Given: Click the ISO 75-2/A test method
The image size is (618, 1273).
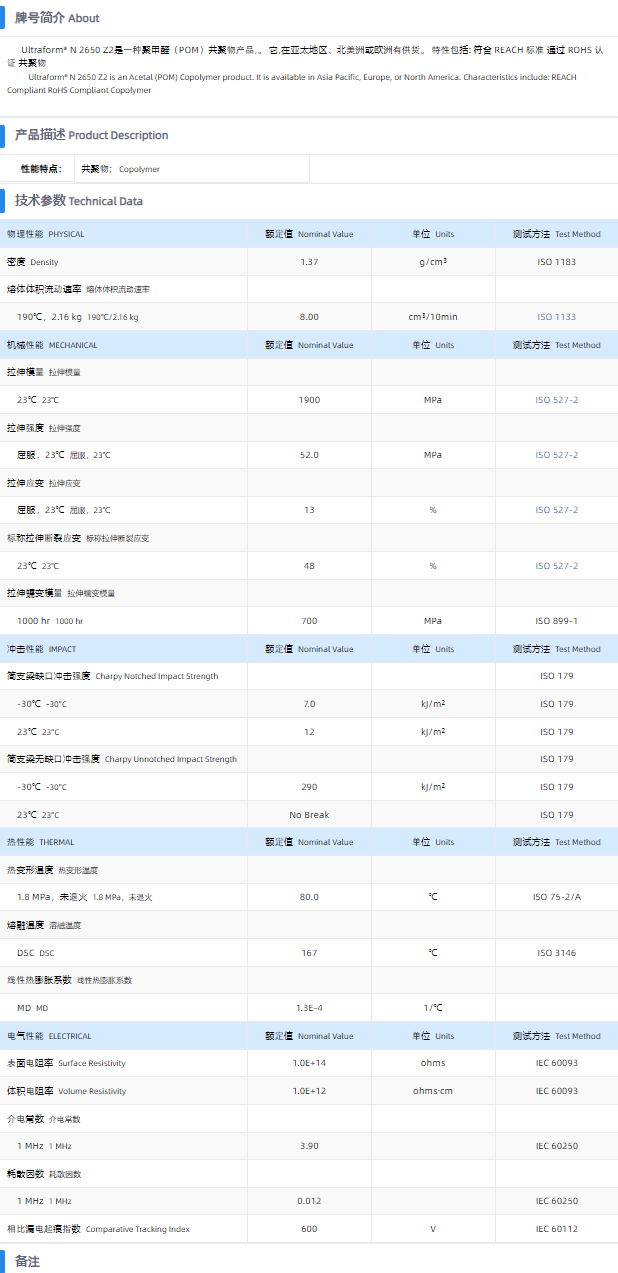Looking at the screenshot, I should click(556, 897).
